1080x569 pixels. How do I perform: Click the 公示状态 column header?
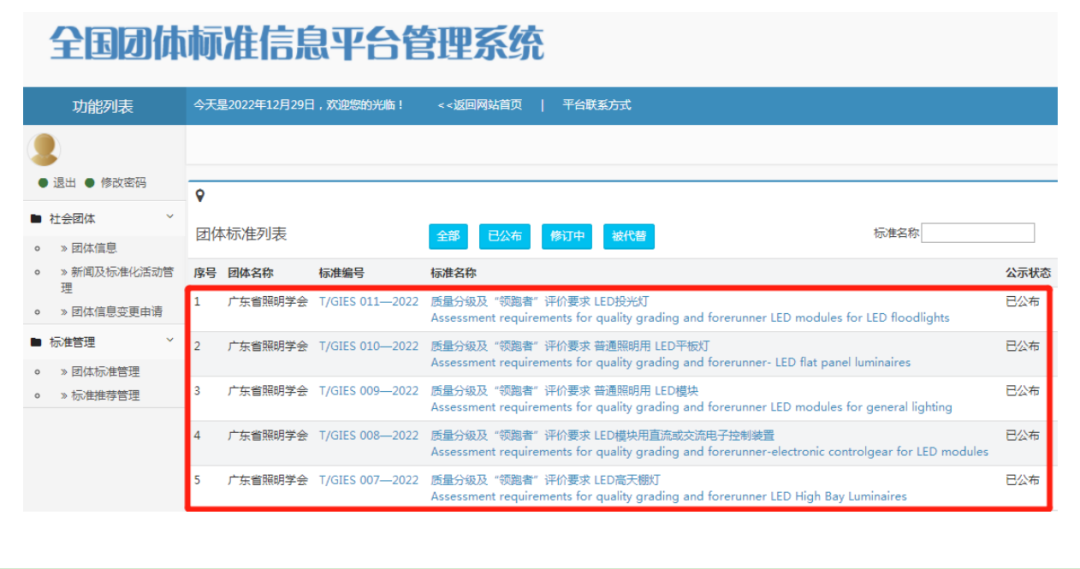pyautogui.click(x=1028, y=273)
